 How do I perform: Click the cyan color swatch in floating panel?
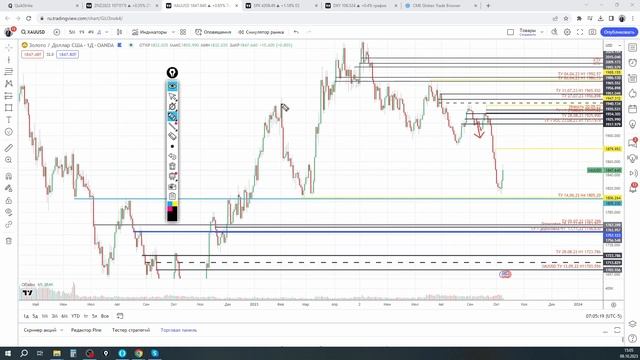pyautogui.click(x=170, y=204)
